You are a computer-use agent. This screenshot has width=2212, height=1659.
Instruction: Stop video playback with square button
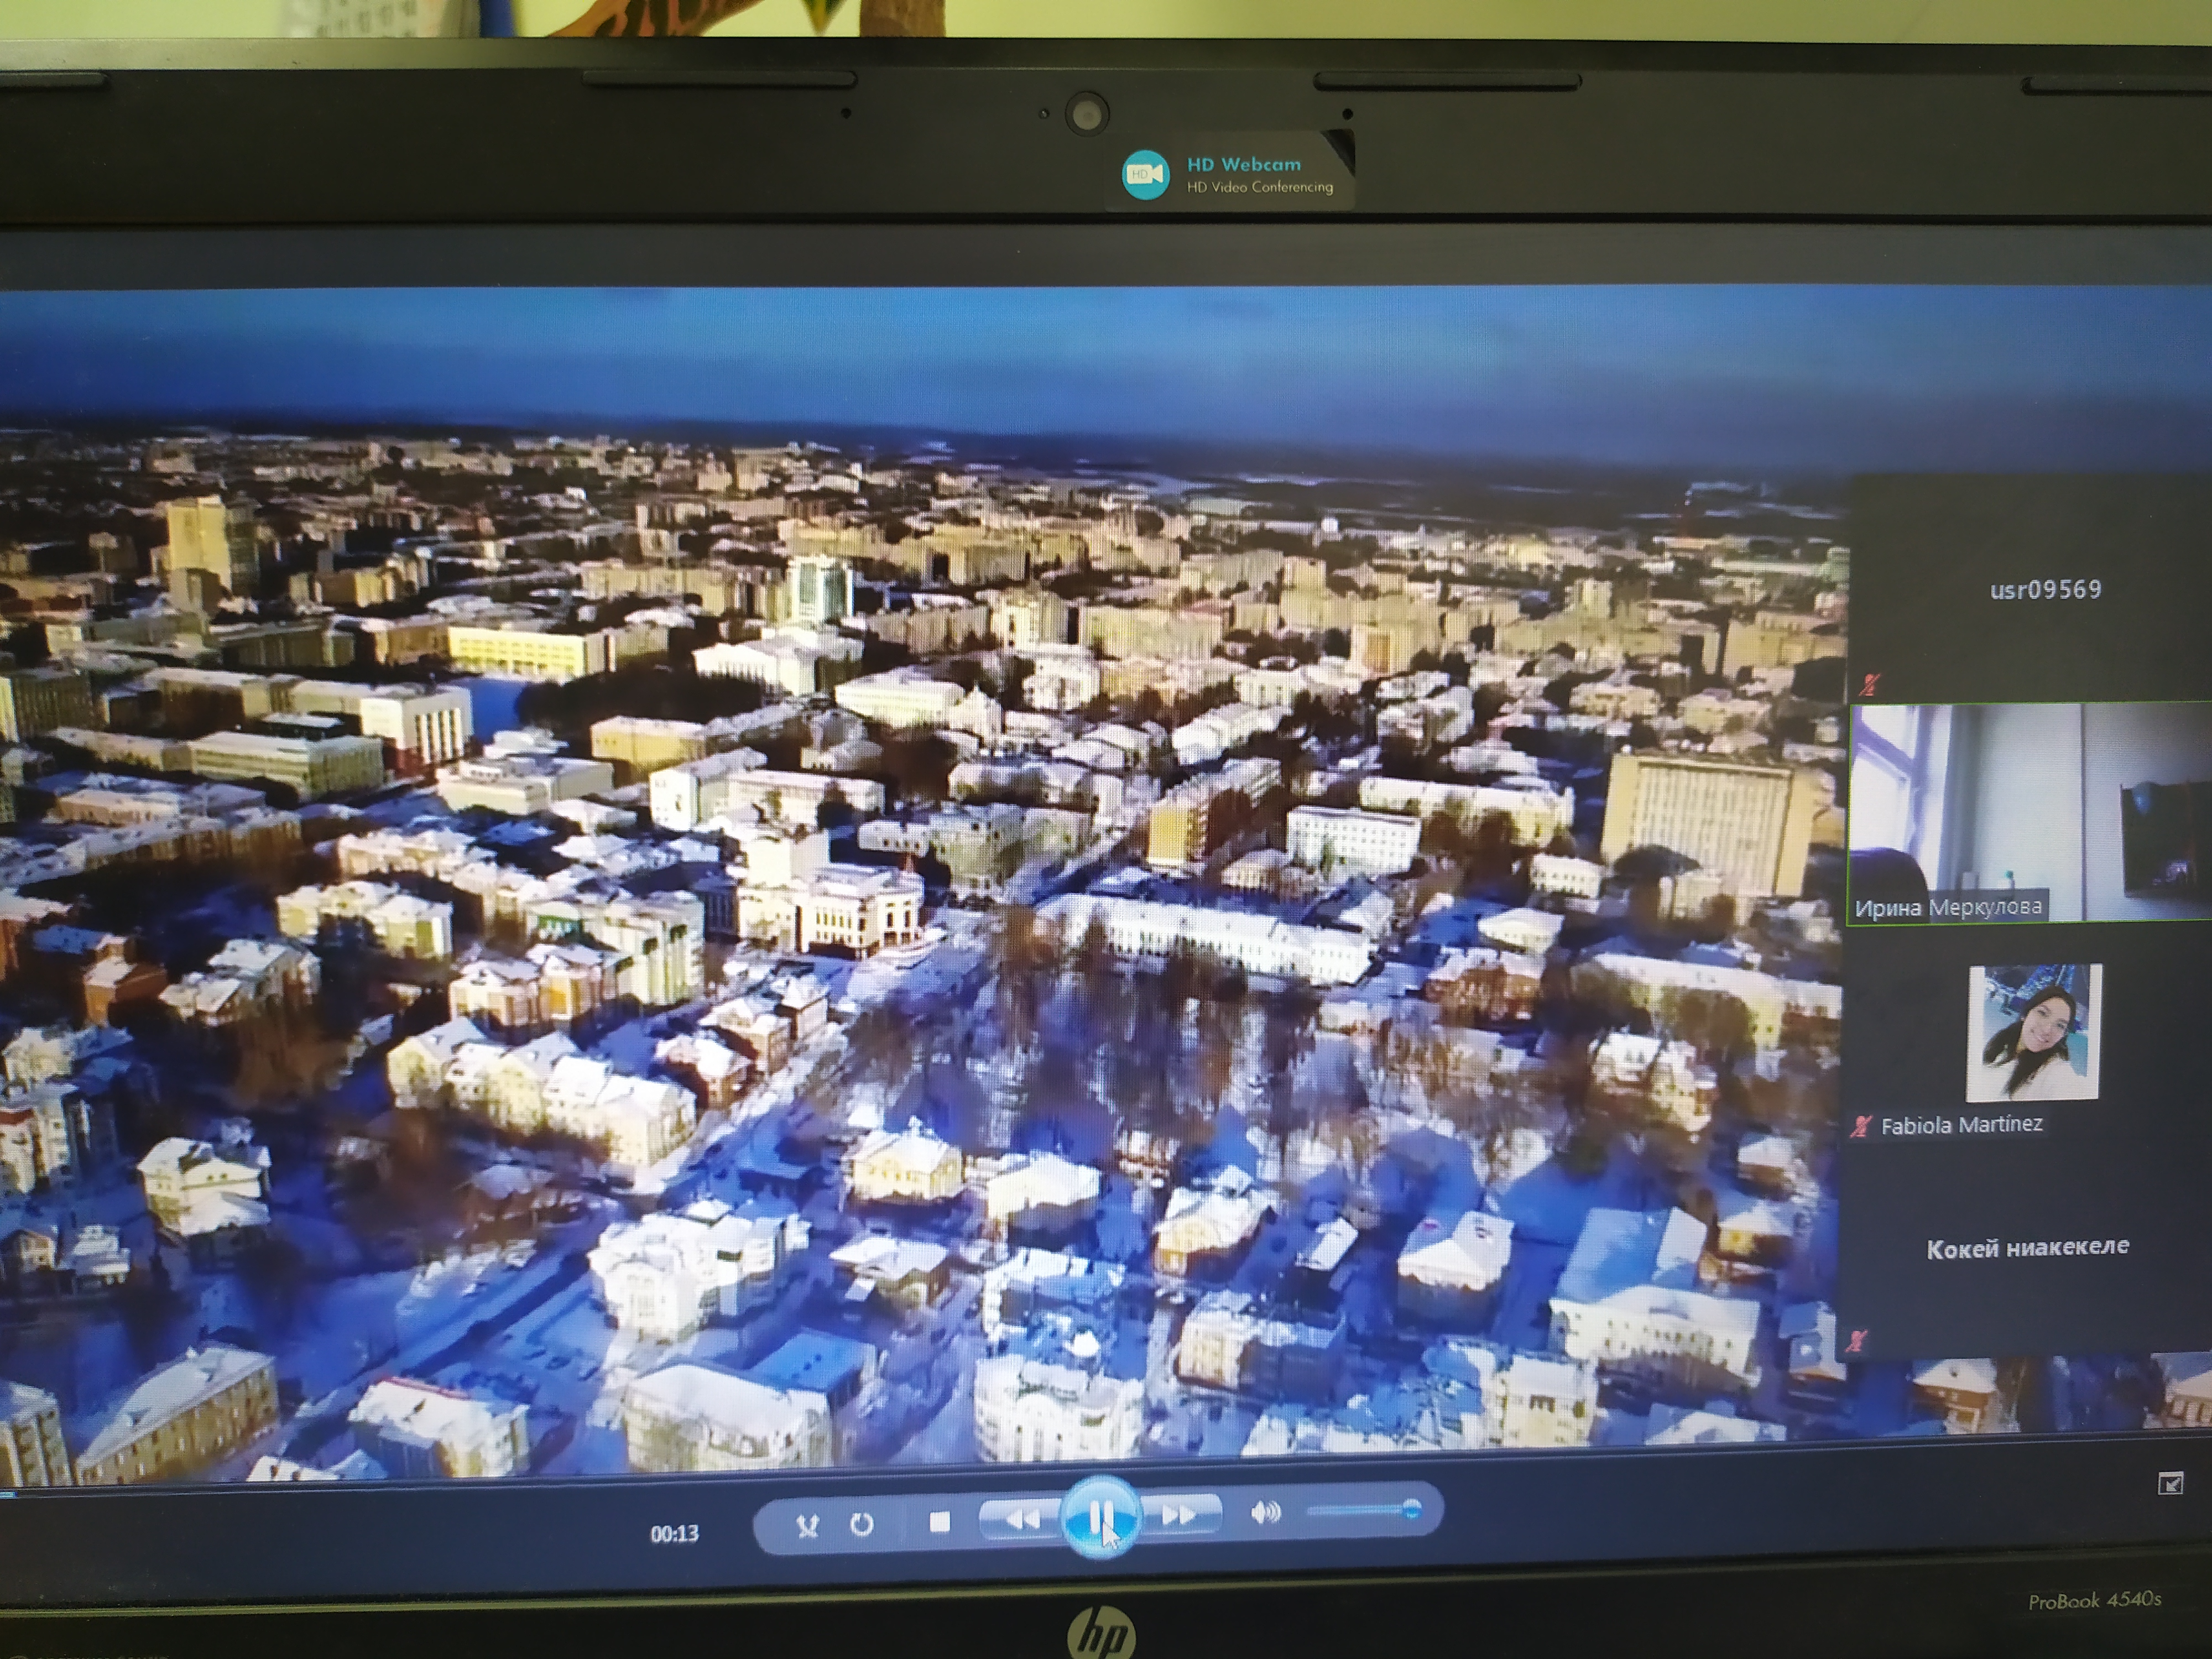coord(939,1521)
